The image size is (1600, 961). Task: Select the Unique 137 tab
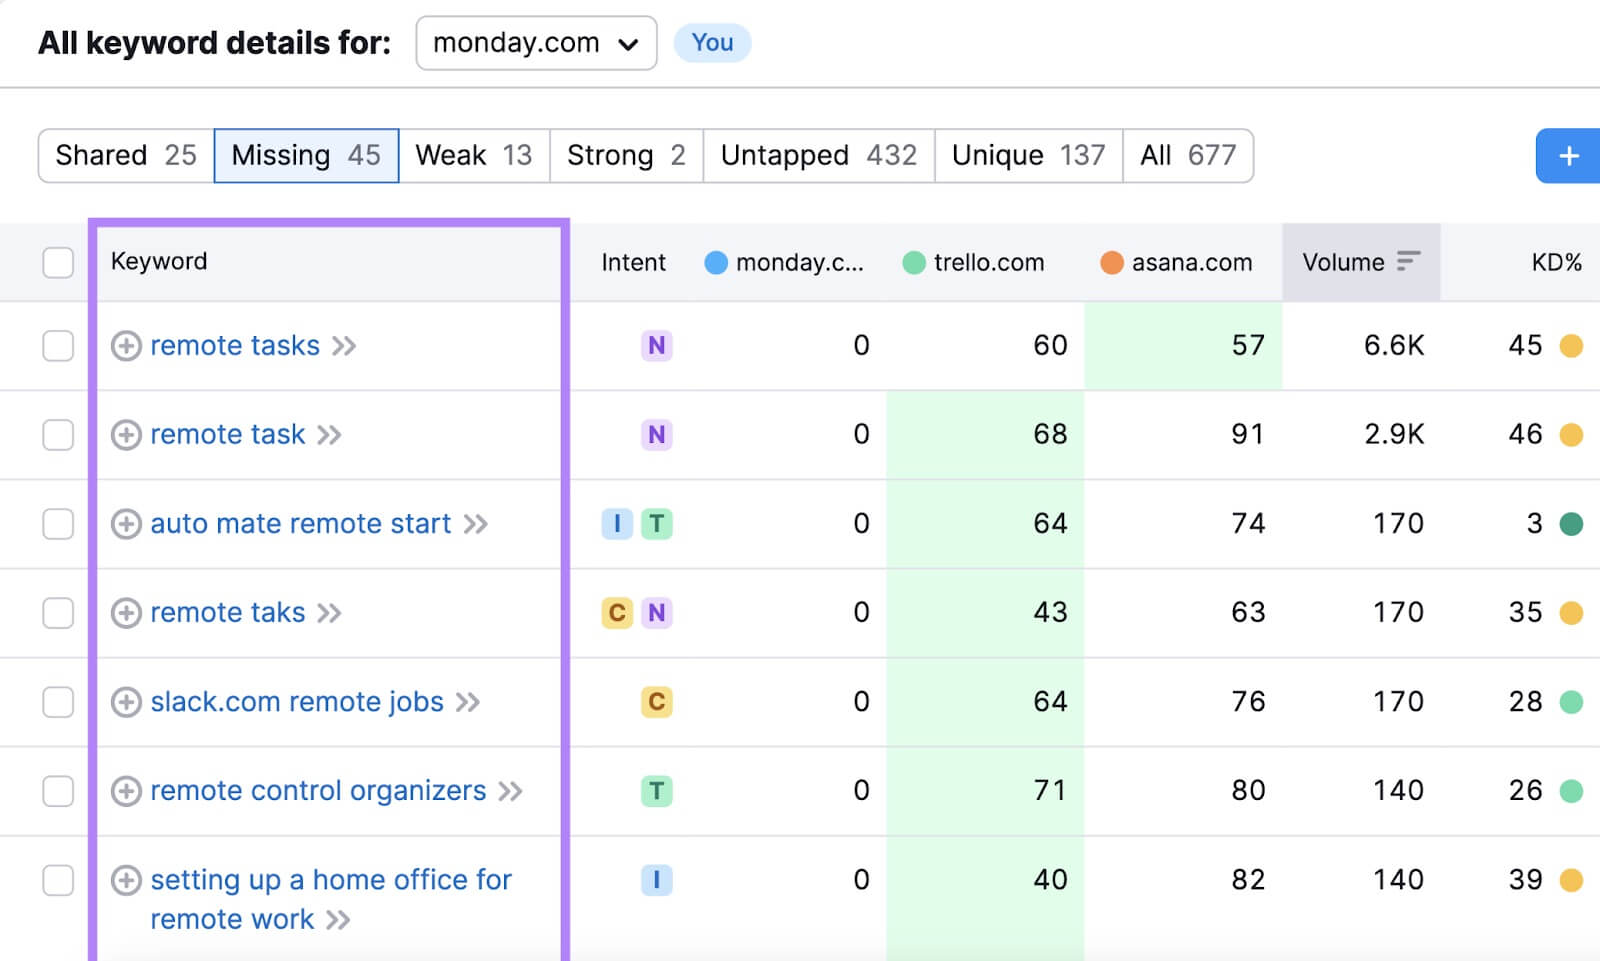coord(1029,155)
